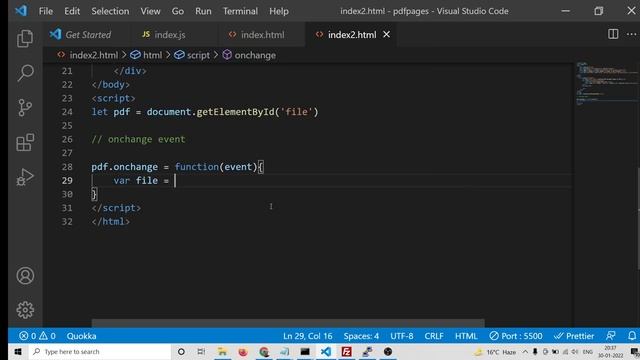Expand the script breadcrumb segment
Image resolution: width=640 pixels, height=360 pixels.
pyautogui.click(x=198, y=55)
